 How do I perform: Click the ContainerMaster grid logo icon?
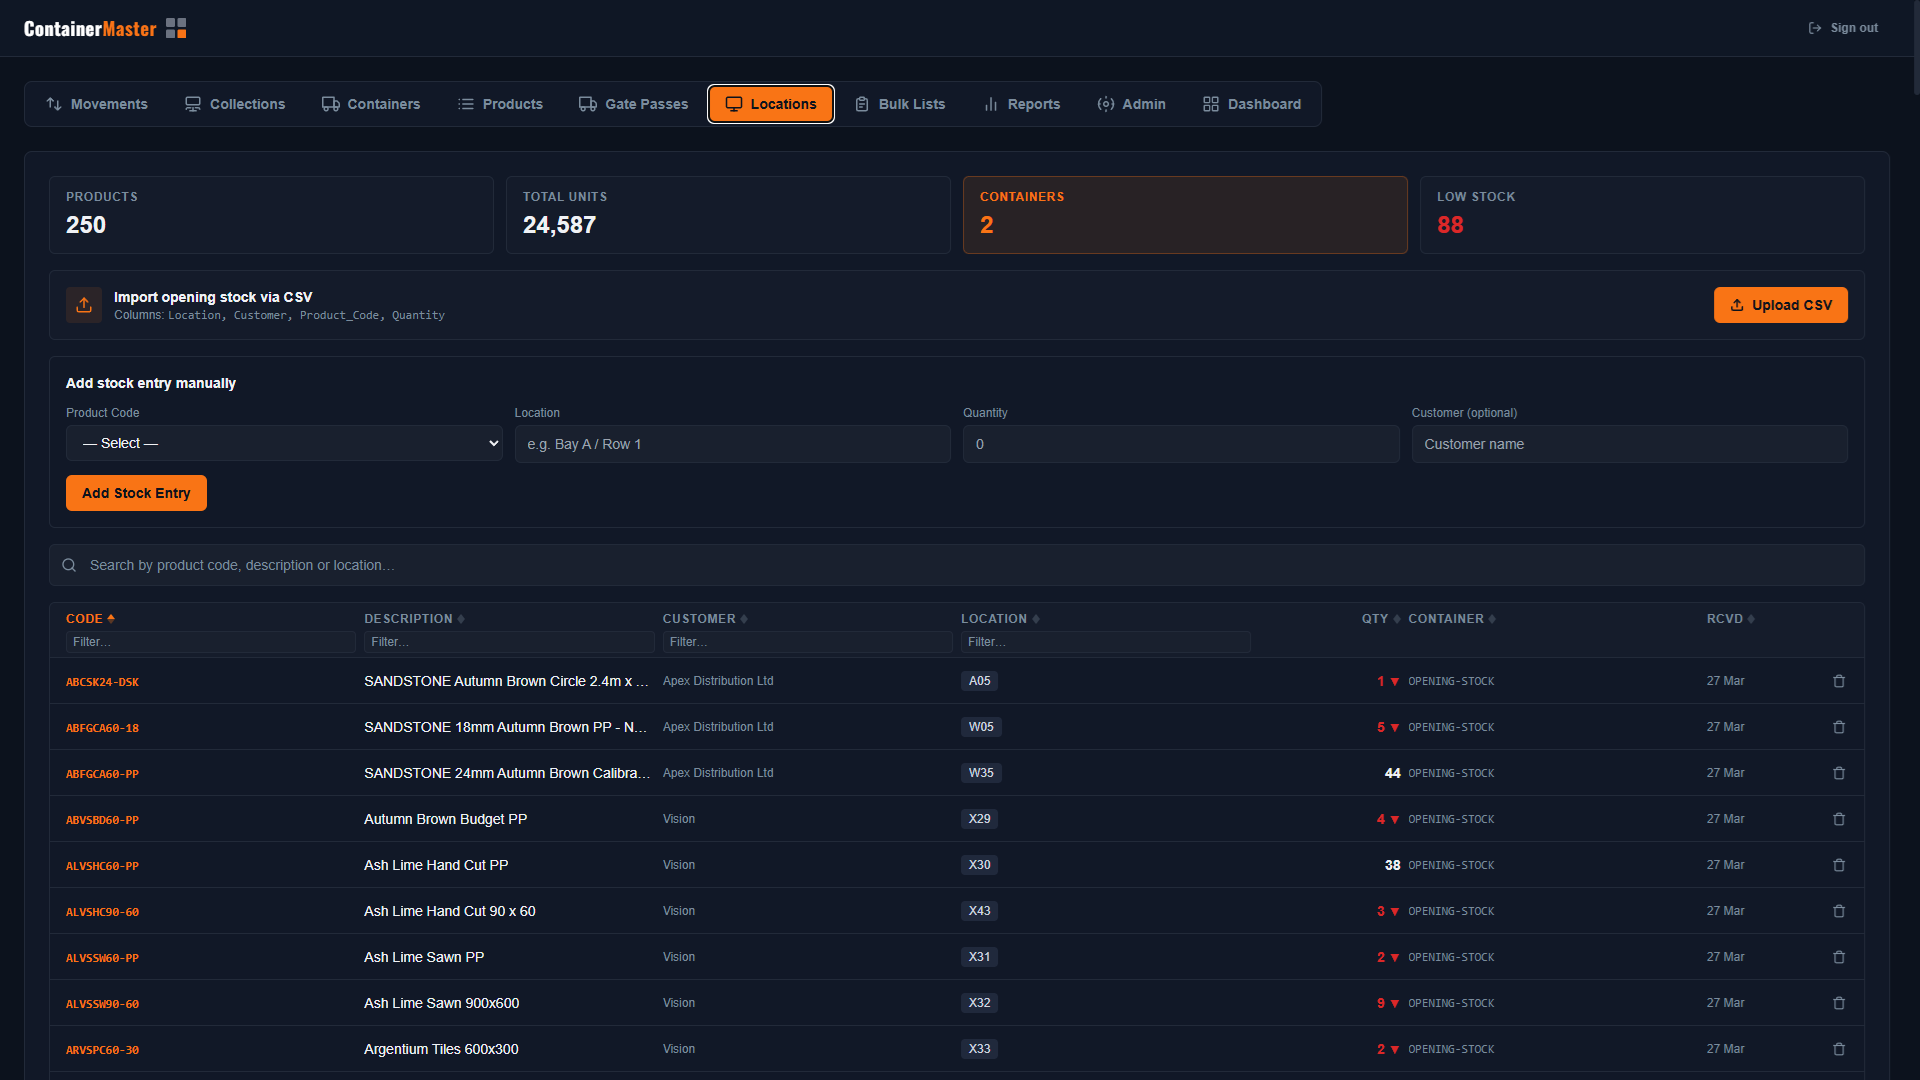(x=176, y=28)
